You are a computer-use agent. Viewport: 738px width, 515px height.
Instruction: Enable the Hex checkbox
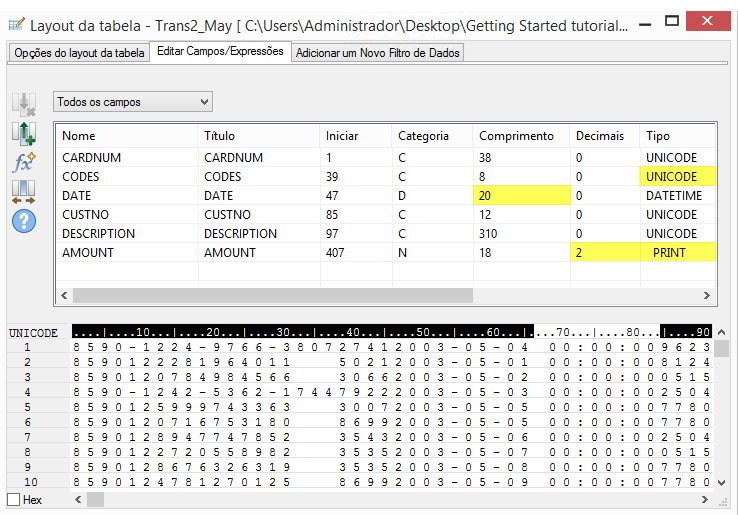coord(13,499)
